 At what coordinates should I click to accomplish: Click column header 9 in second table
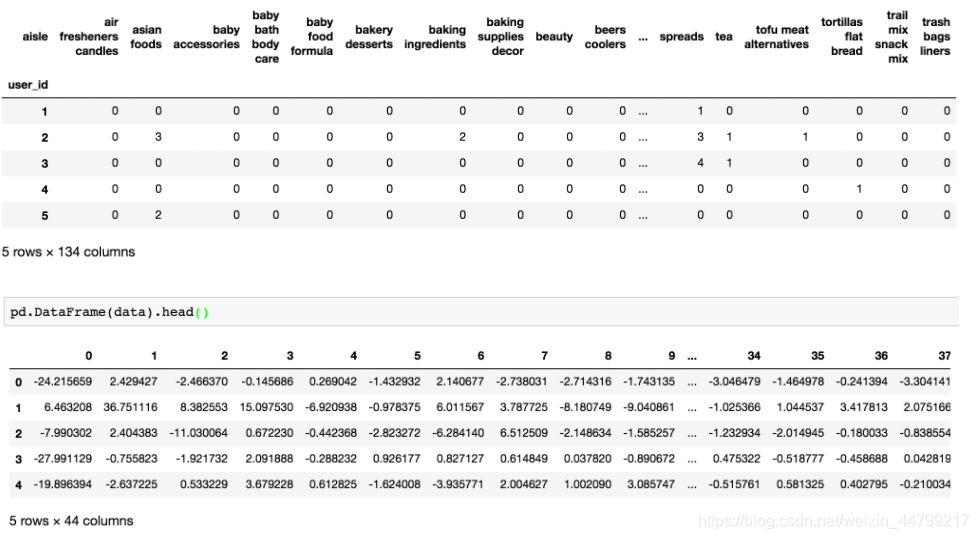click(672, 356)
